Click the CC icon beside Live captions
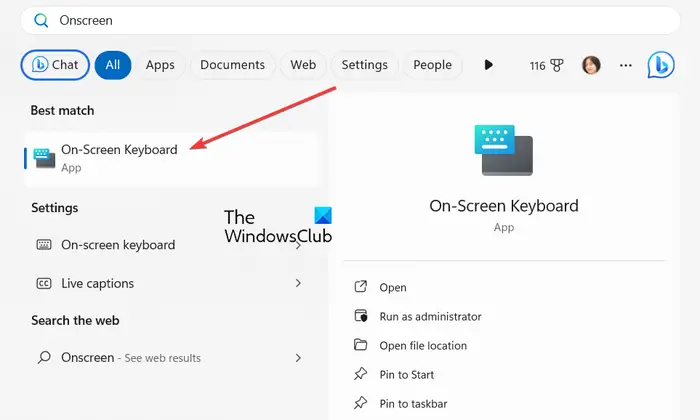The height and width of the screenshot is (420, 700). (44, 283)
